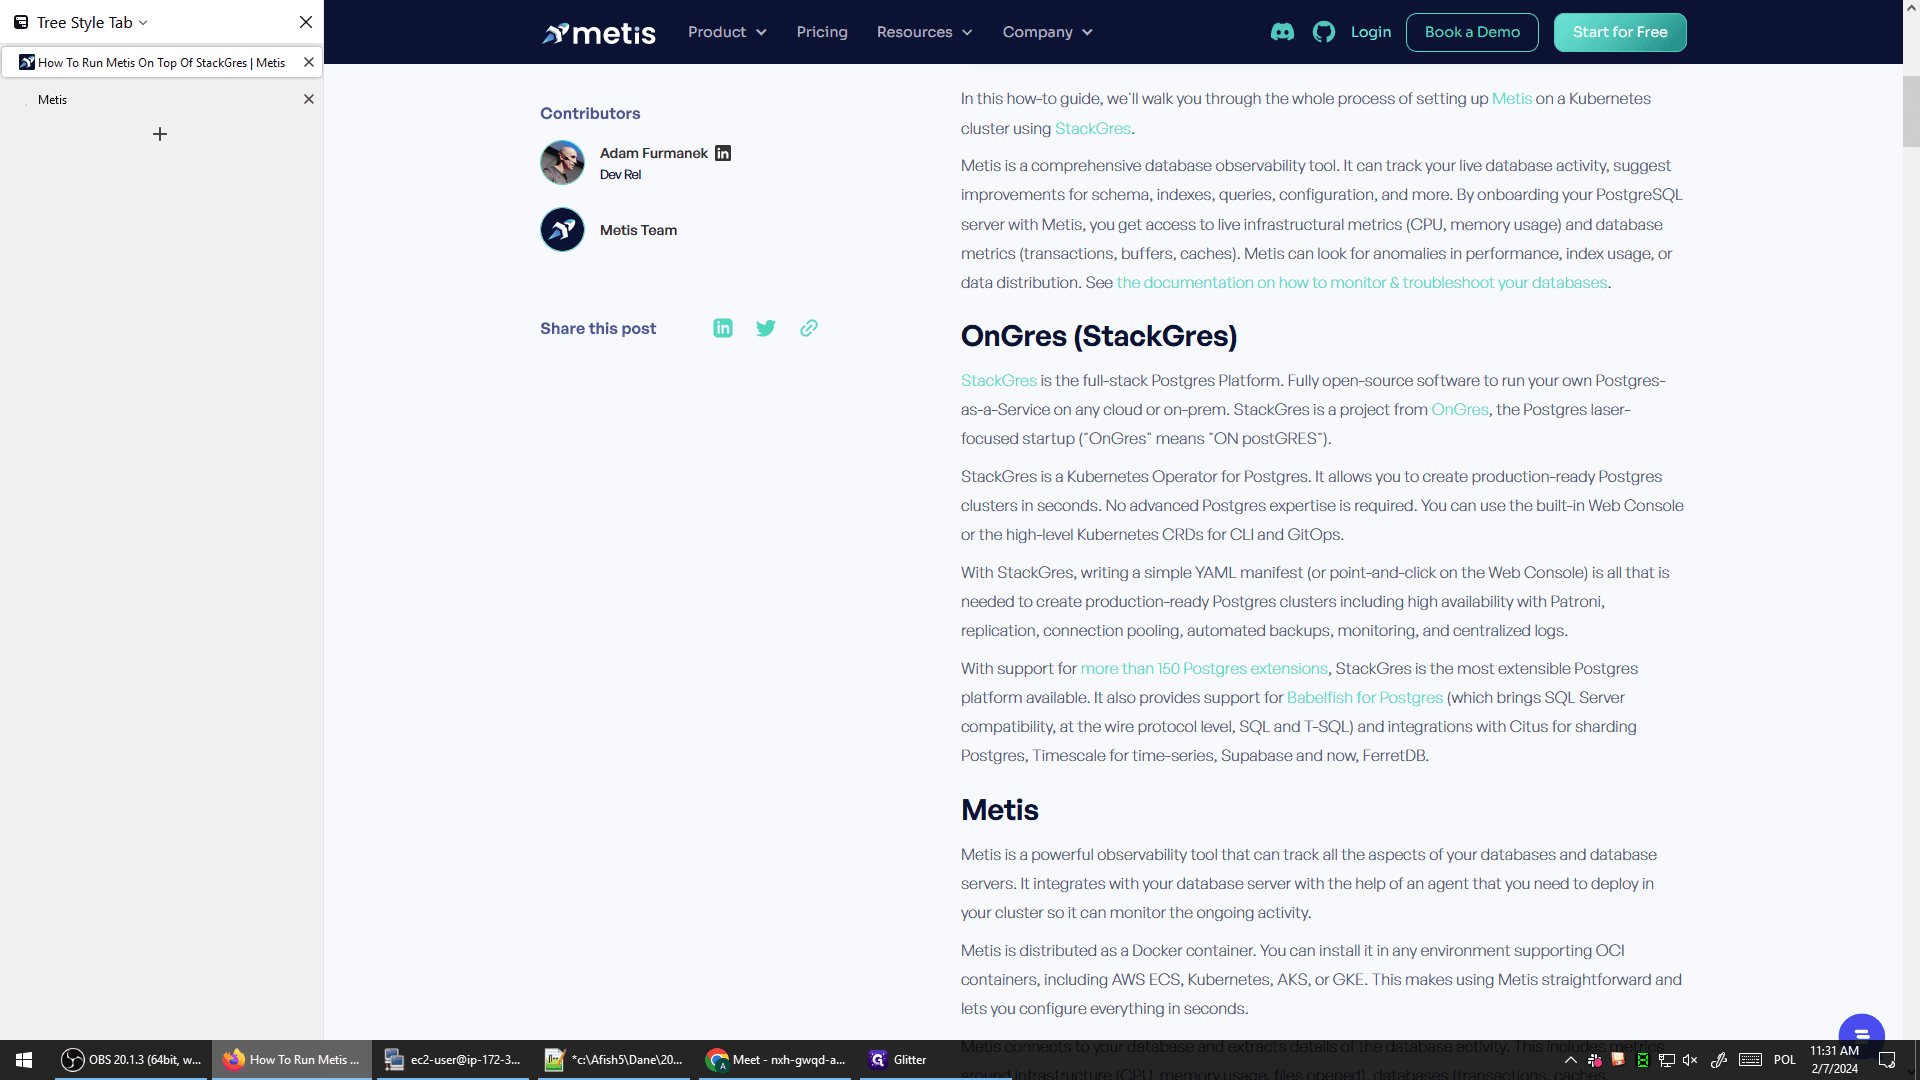Viewport: 1920px width, 1080px height.
Task: Open 'more than 150 Postgres extensions' link
Action: 1204,668
